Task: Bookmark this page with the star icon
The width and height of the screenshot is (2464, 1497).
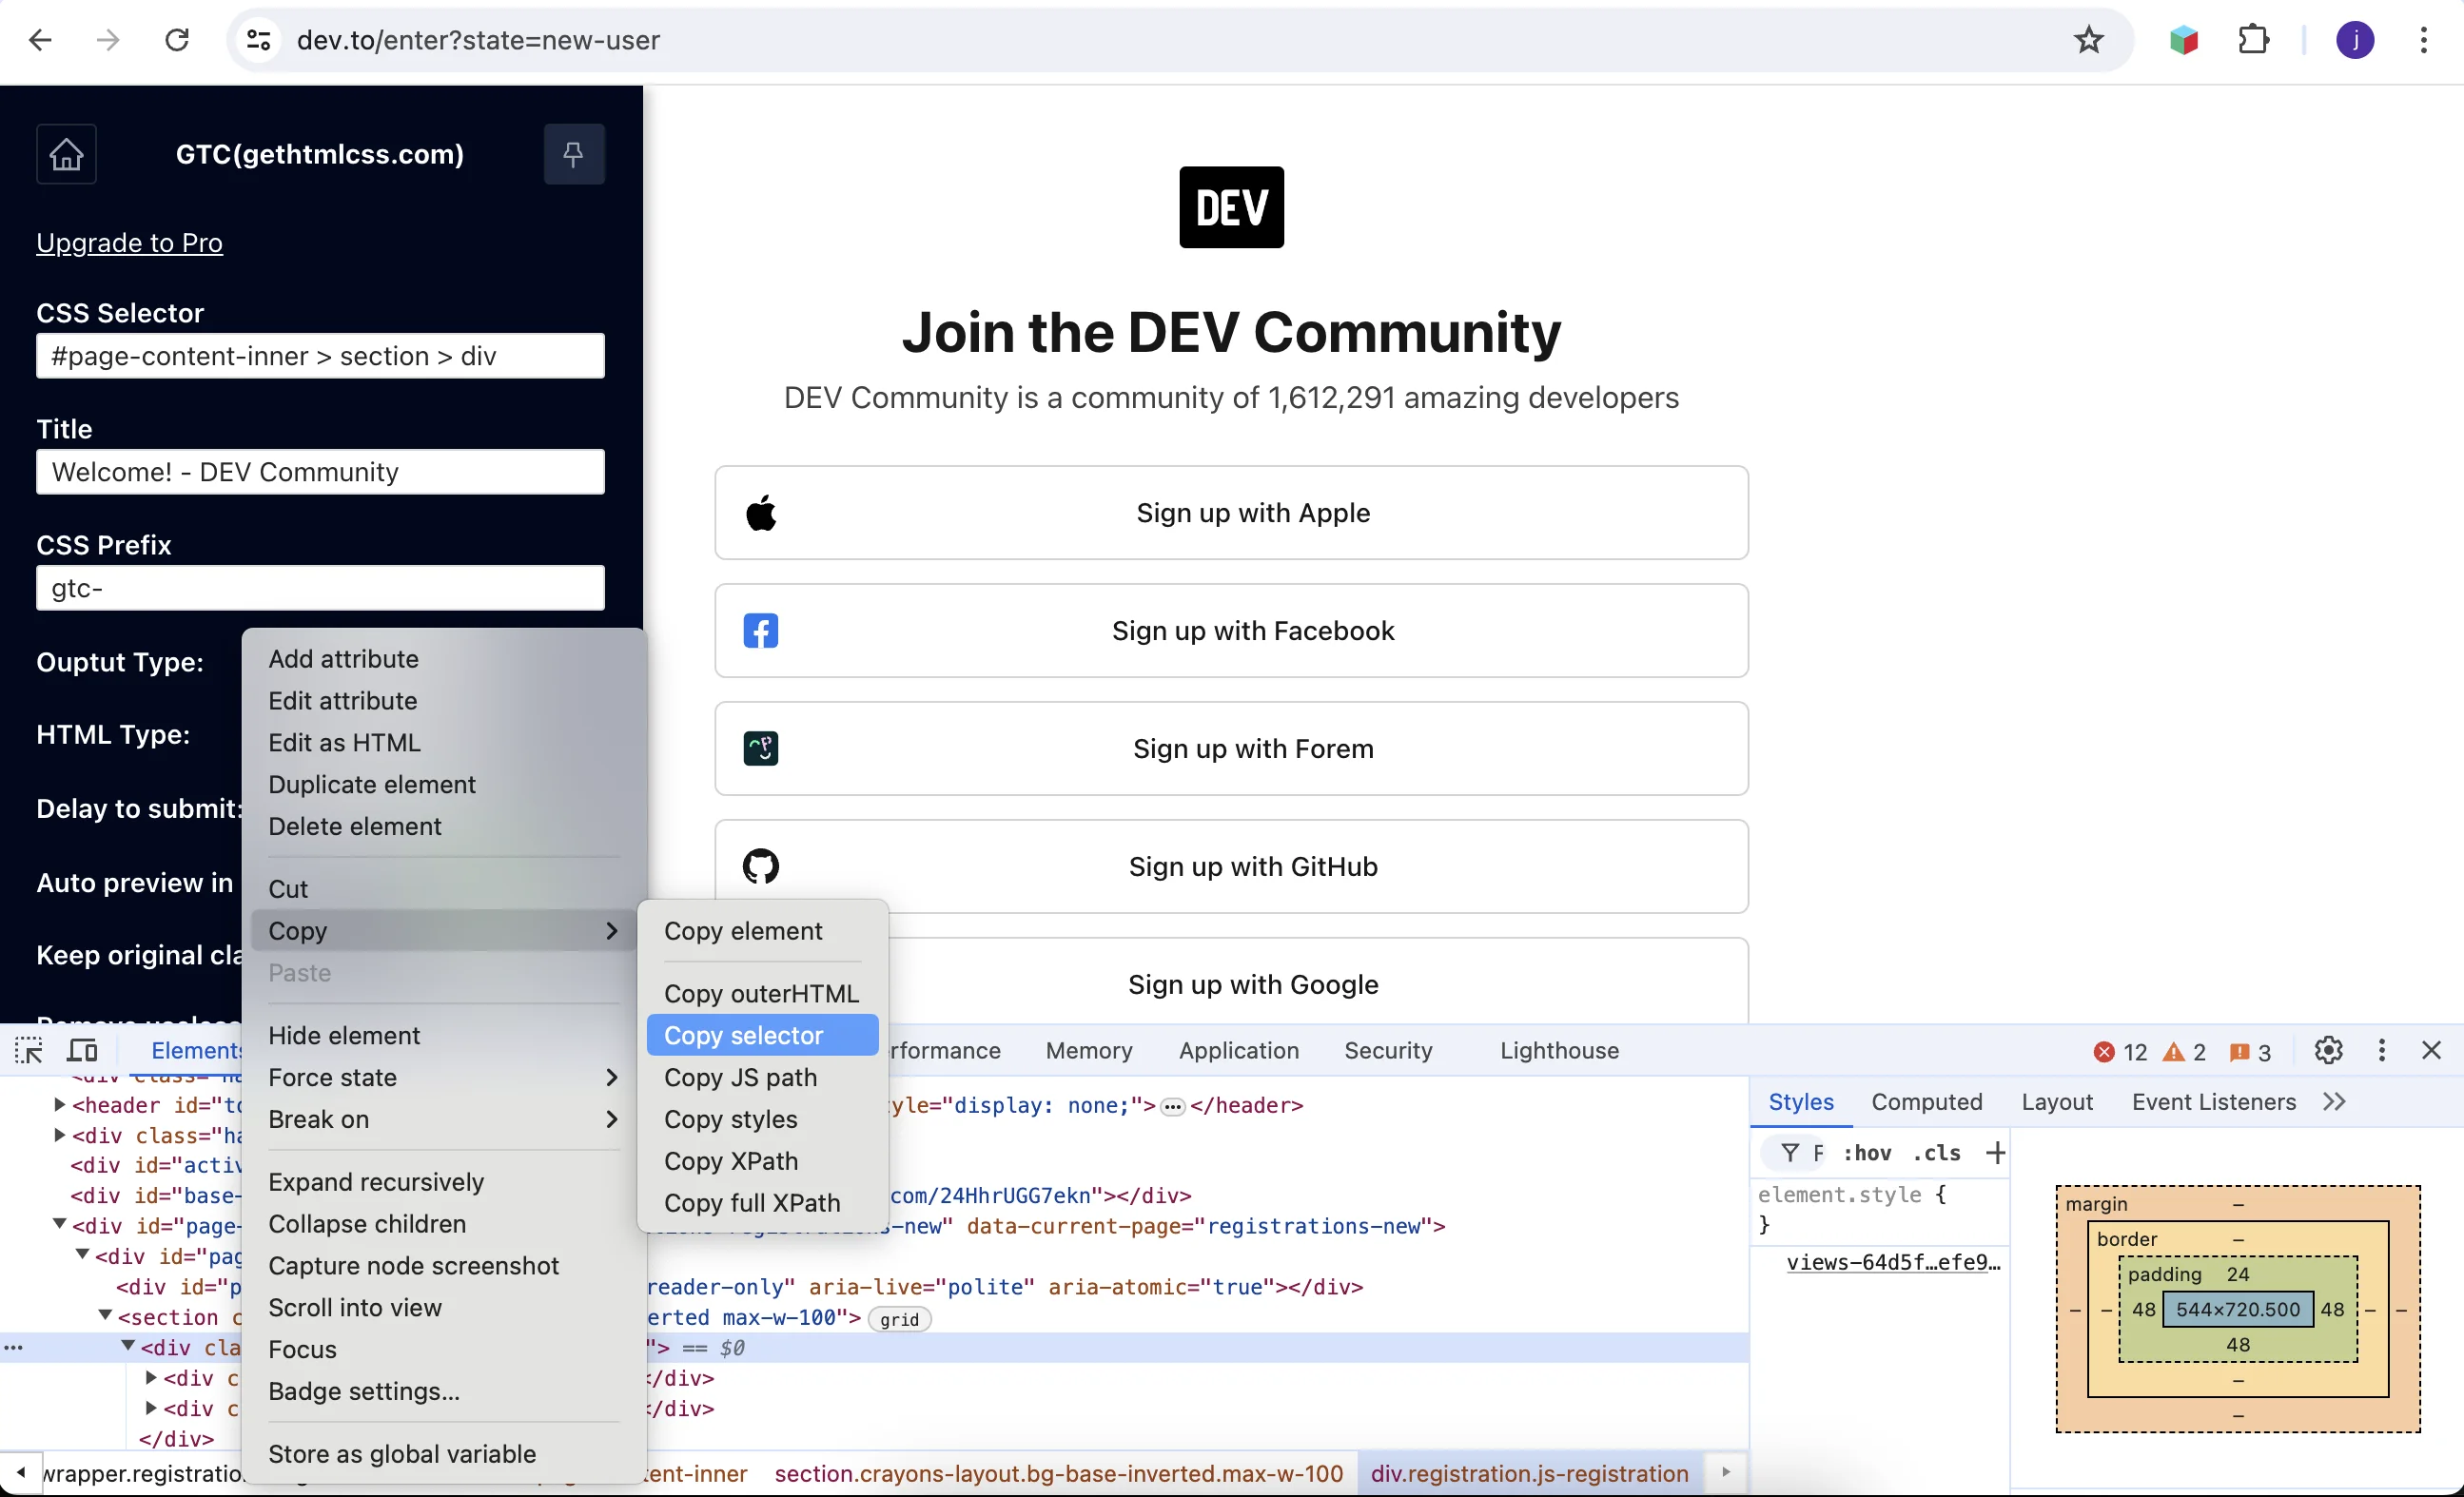Action: tap(2088, 40)
